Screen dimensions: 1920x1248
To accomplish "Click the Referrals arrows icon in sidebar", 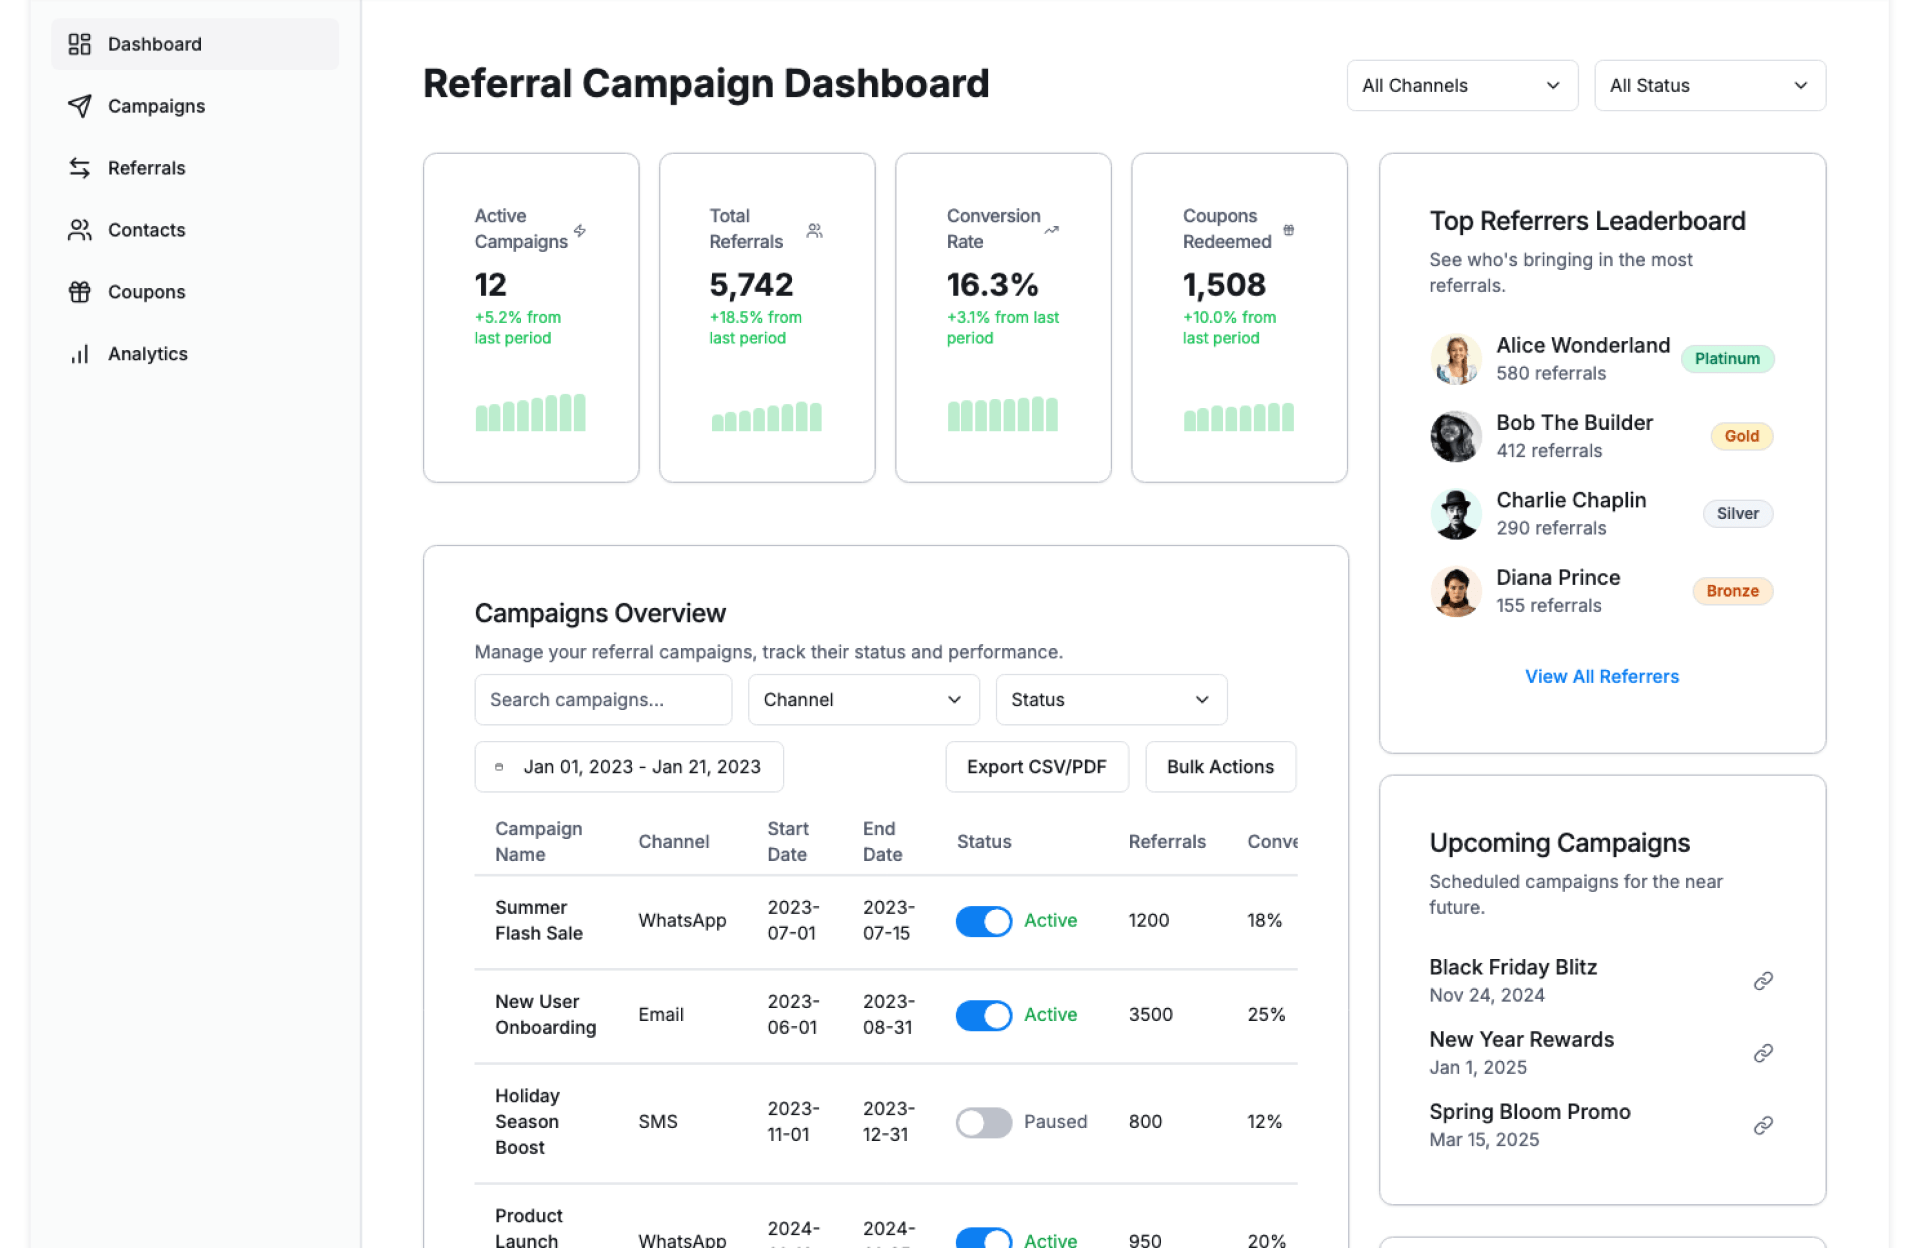I will point(79,168).
